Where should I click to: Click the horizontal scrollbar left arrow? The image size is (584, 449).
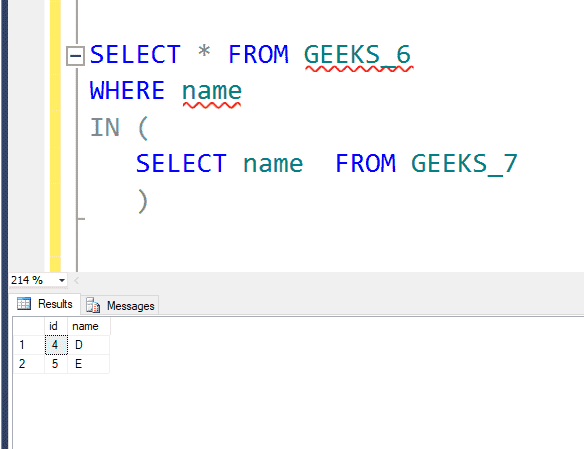[76, 280]
